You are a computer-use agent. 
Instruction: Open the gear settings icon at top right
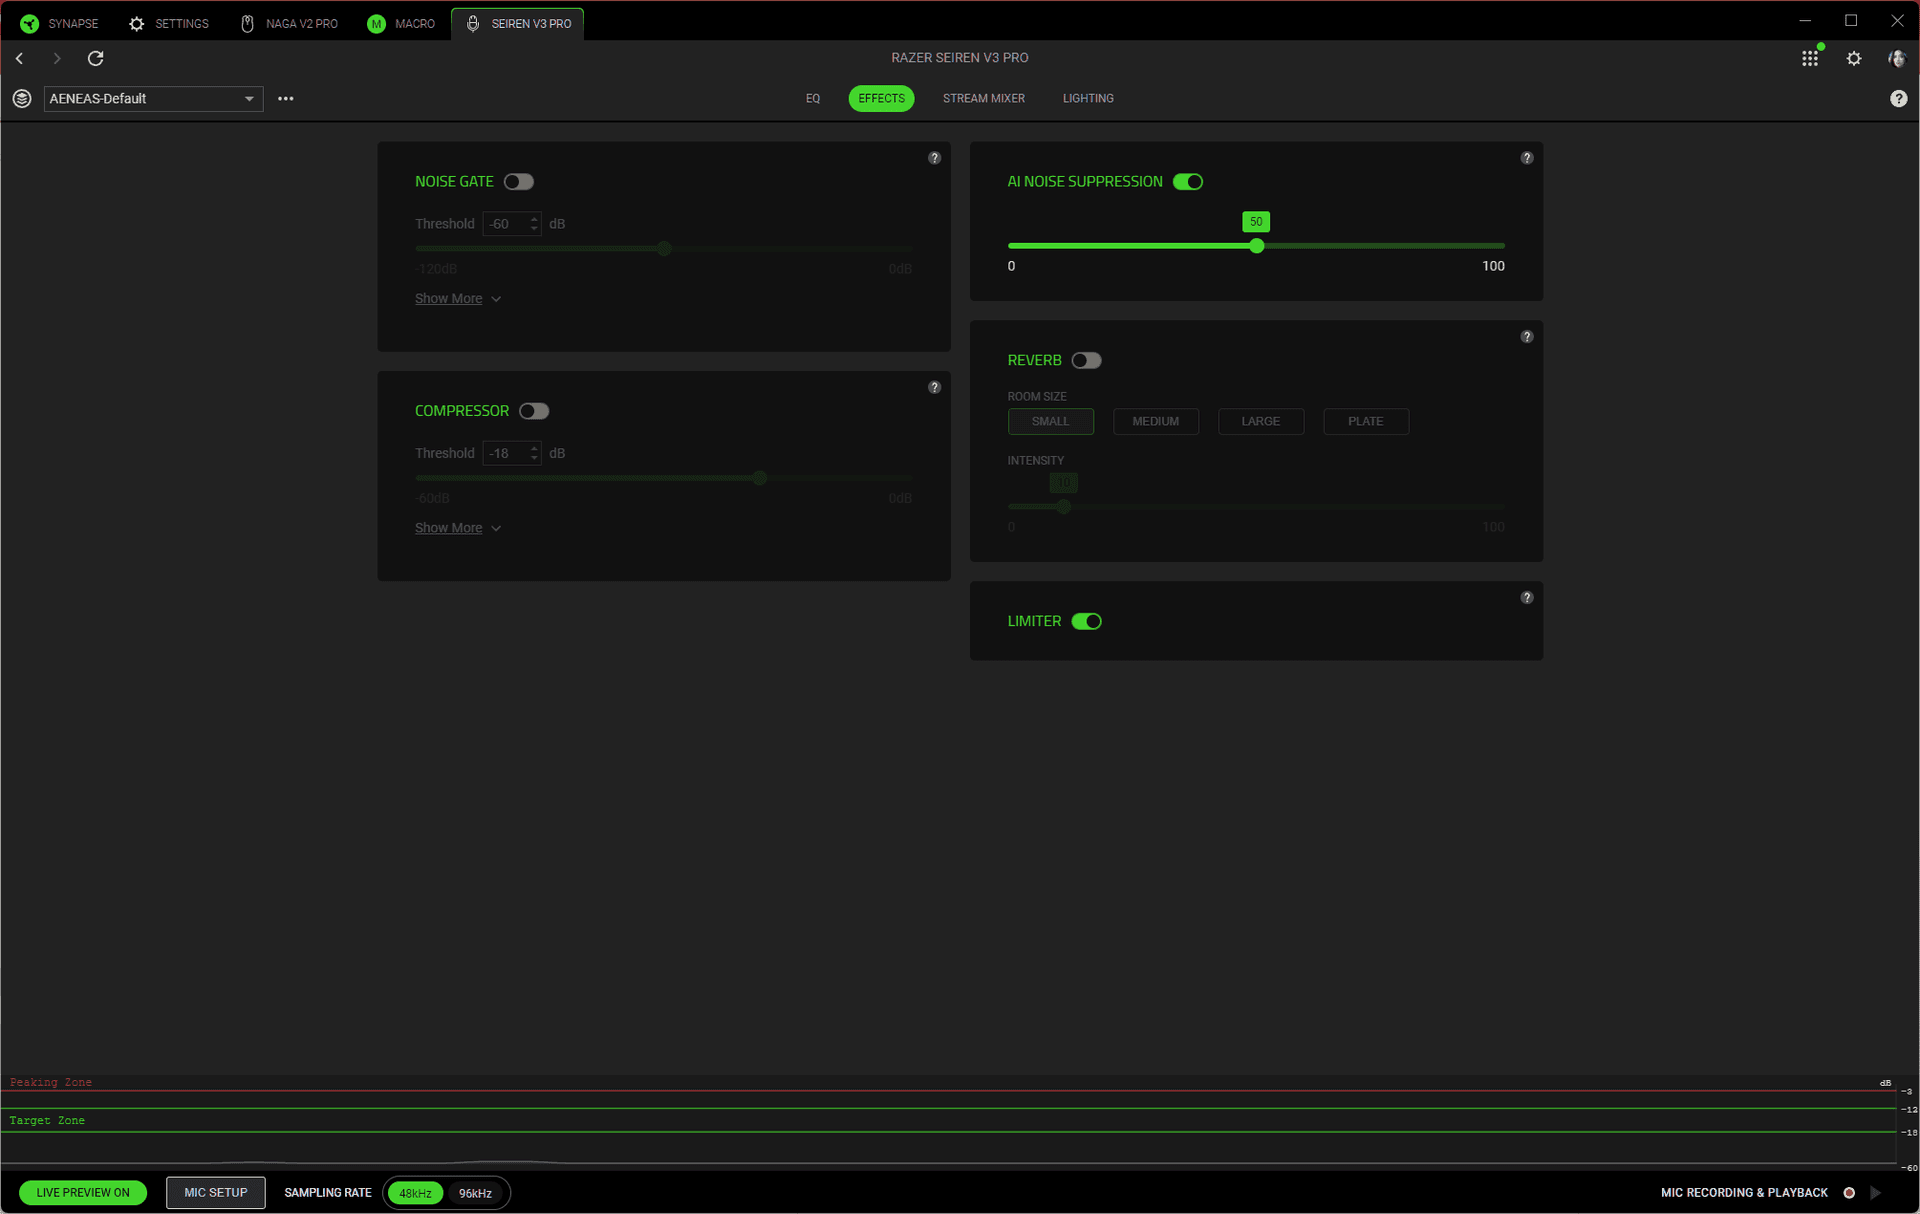click(x=1854, y=59)
